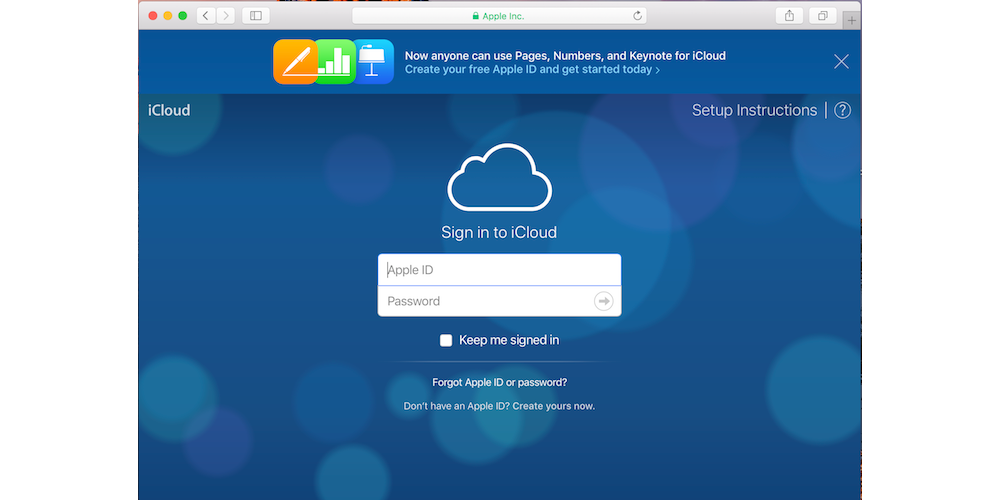Show the Safari sidebar

(256, 16)
